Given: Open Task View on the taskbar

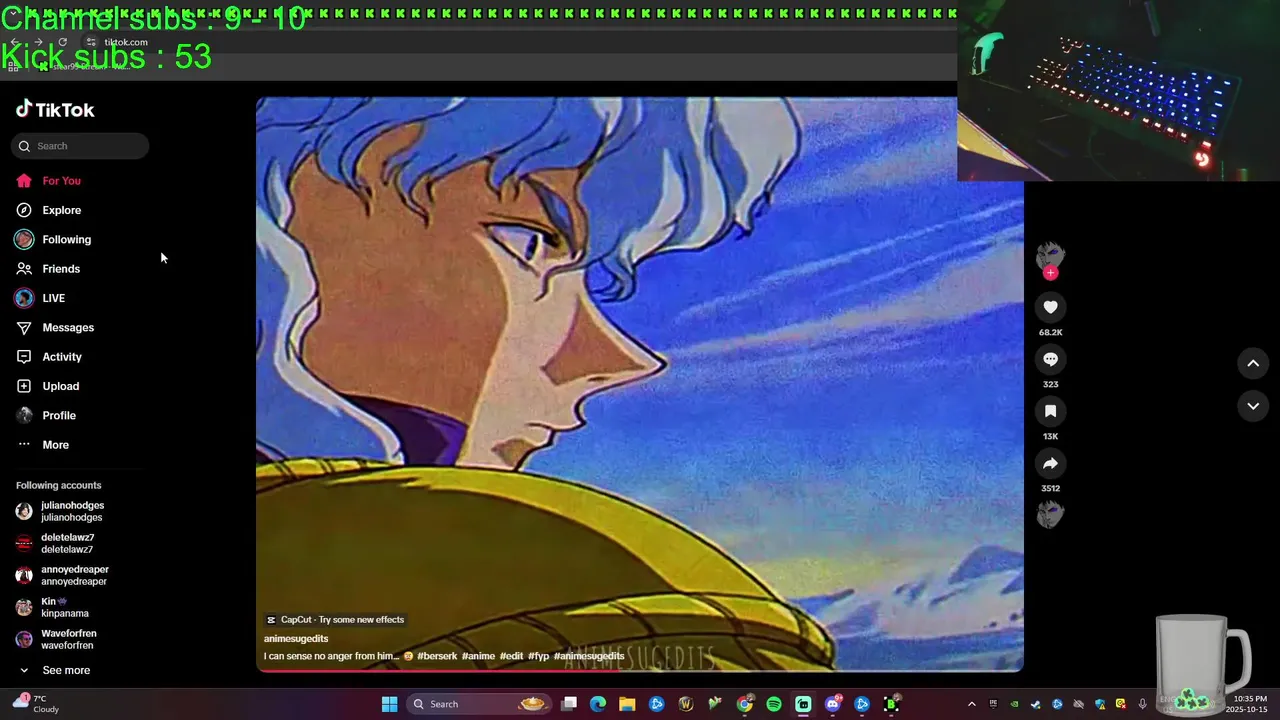Looking at the screenshot, I should point(569,704).
